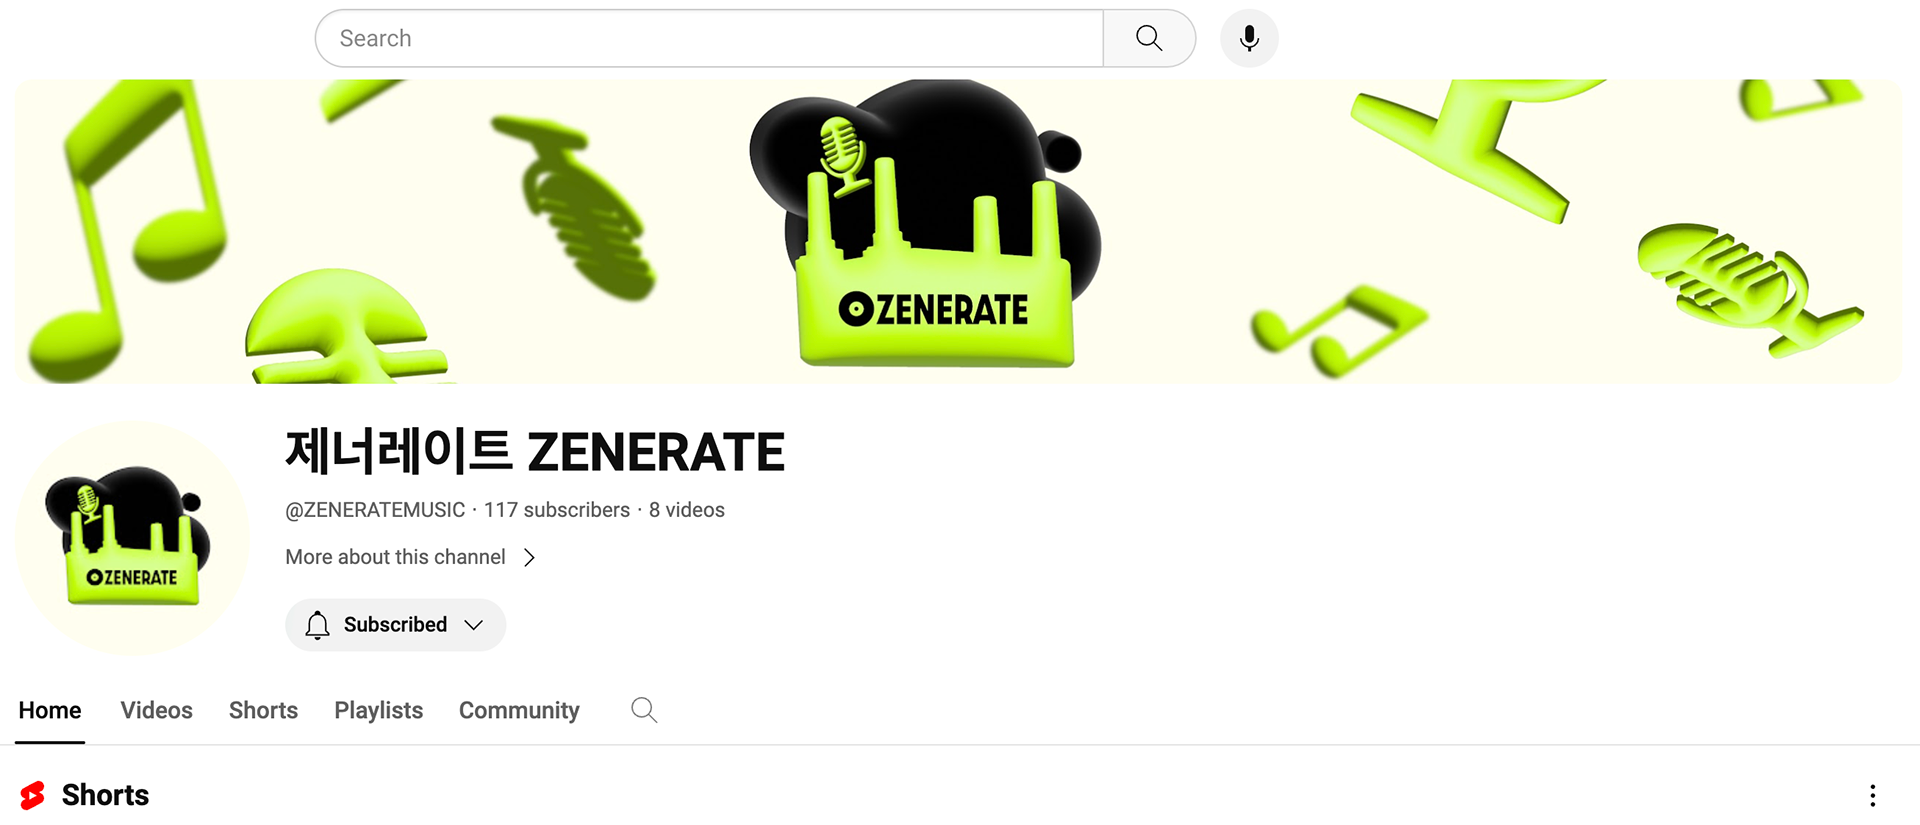Open channel search magnifier in tab bar
Image resolution: width=1920 pixels, height=825 pixels.
644,710
